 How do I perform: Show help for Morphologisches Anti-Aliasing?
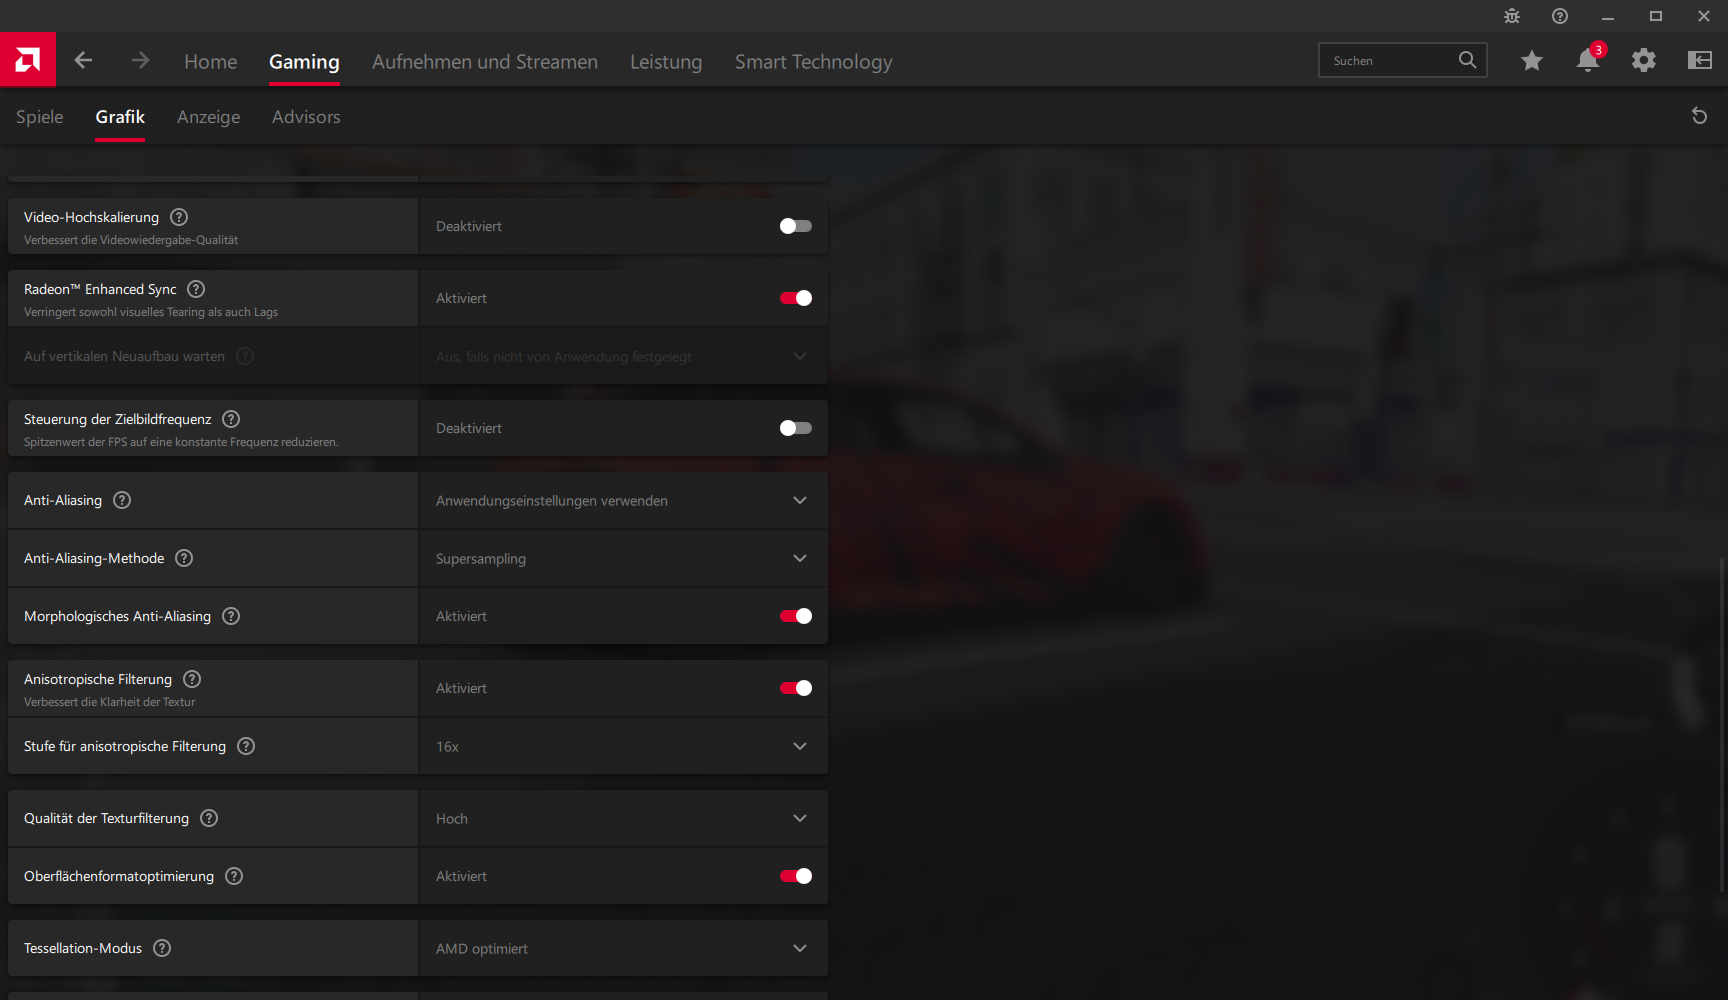[x=231, y=616]
